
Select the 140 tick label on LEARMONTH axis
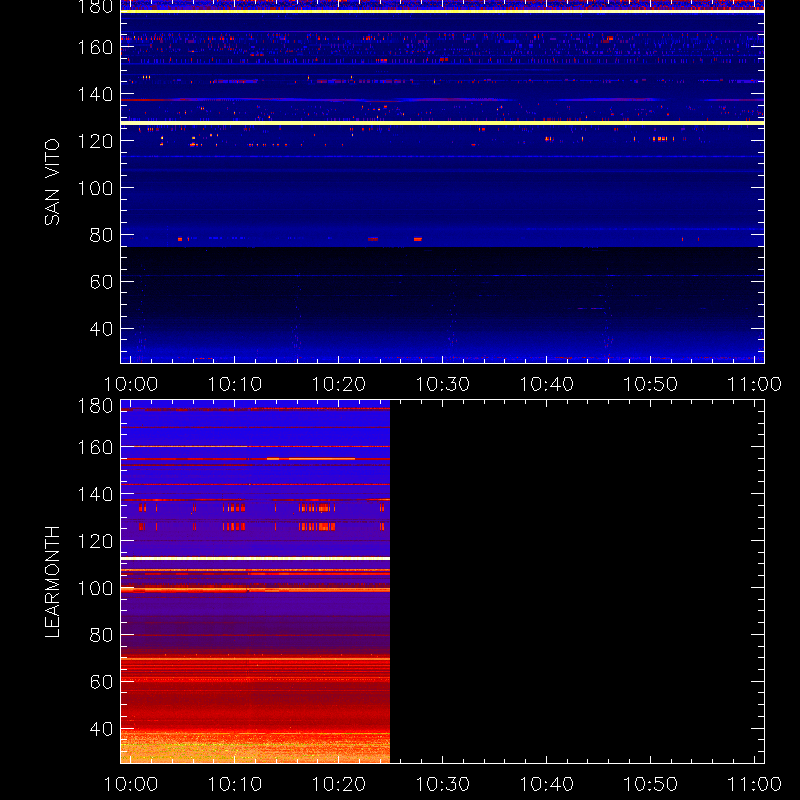95,494
